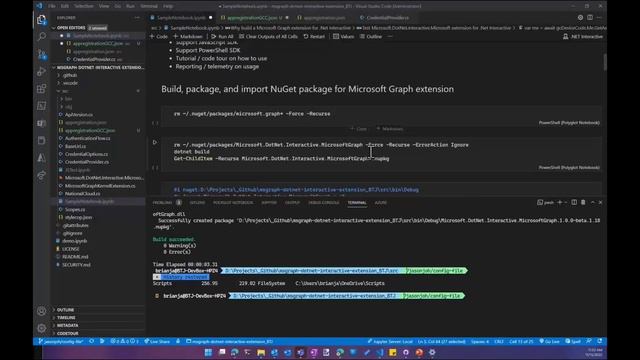Click Live Share in the status bar
The width and height of the screenshot is (640, 360).
[157, 341]
